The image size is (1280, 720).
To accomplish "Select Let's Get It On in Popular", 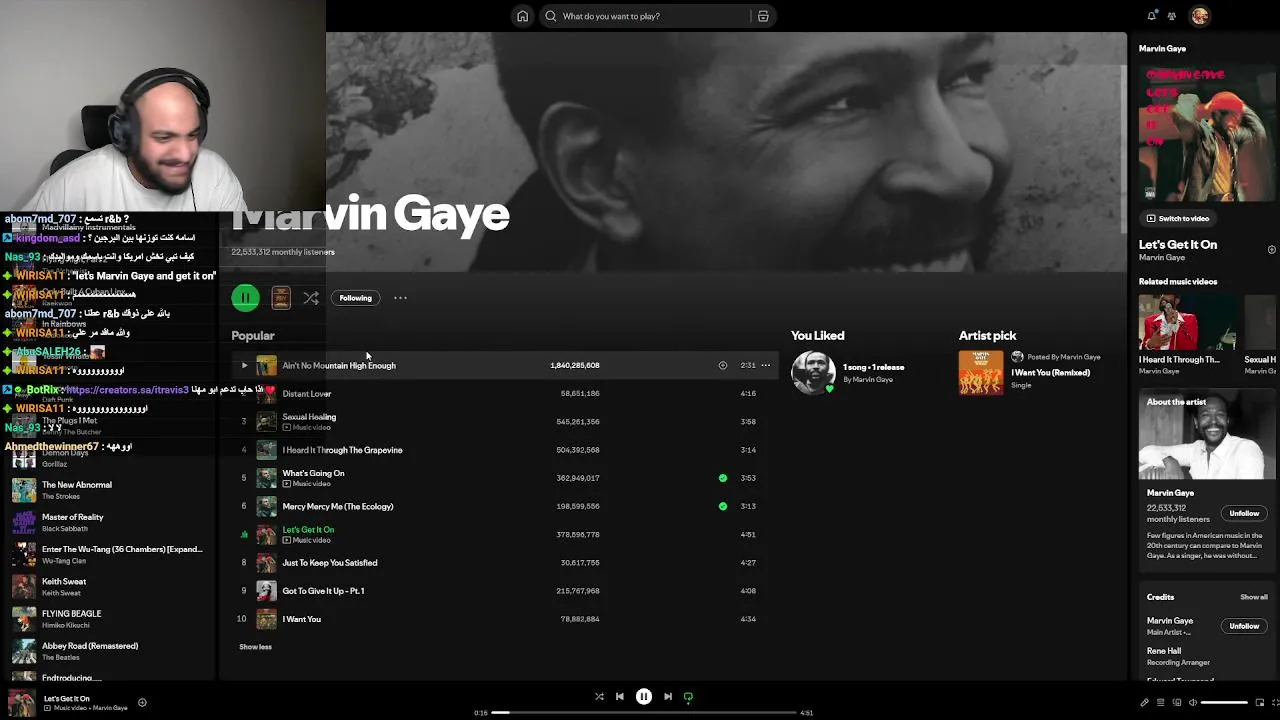I will tap(308, 530).
